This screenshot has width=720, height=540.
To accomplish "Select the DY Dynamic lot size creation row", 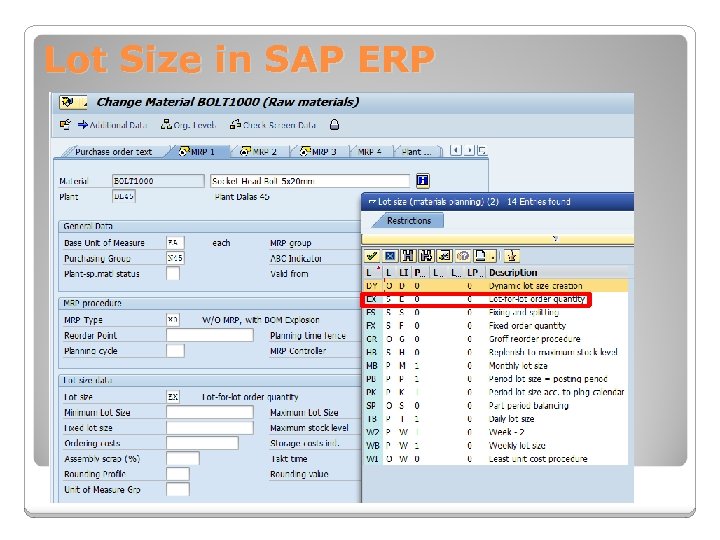I will [495, 286].
